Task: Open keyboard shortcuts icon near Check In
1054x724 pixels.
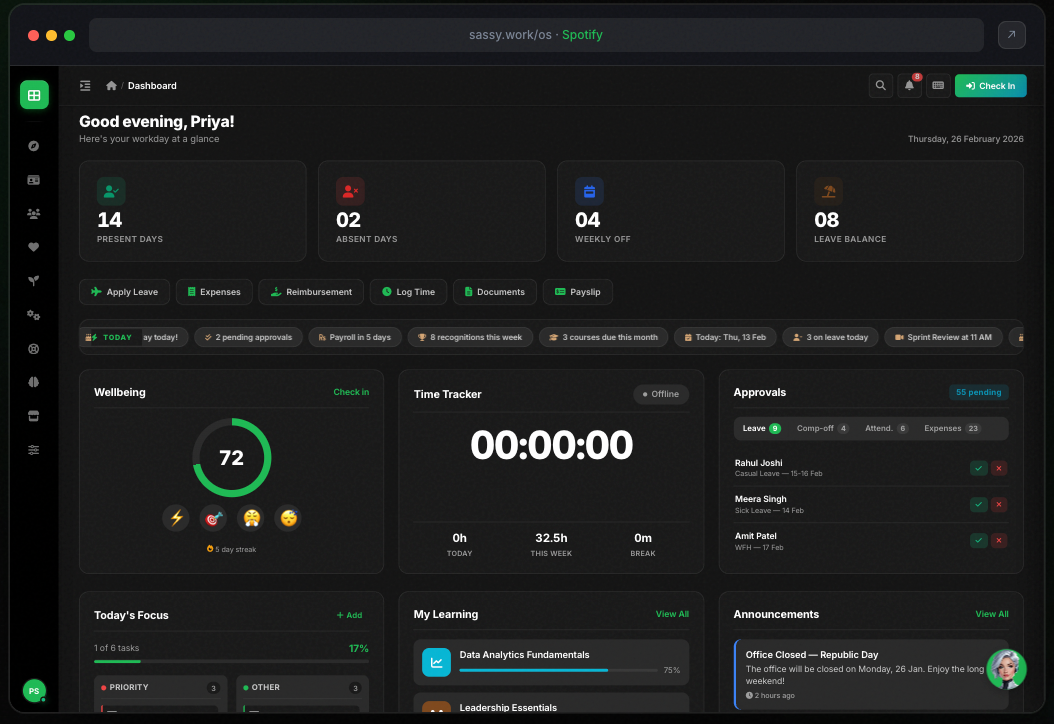Action: [938, 85]
